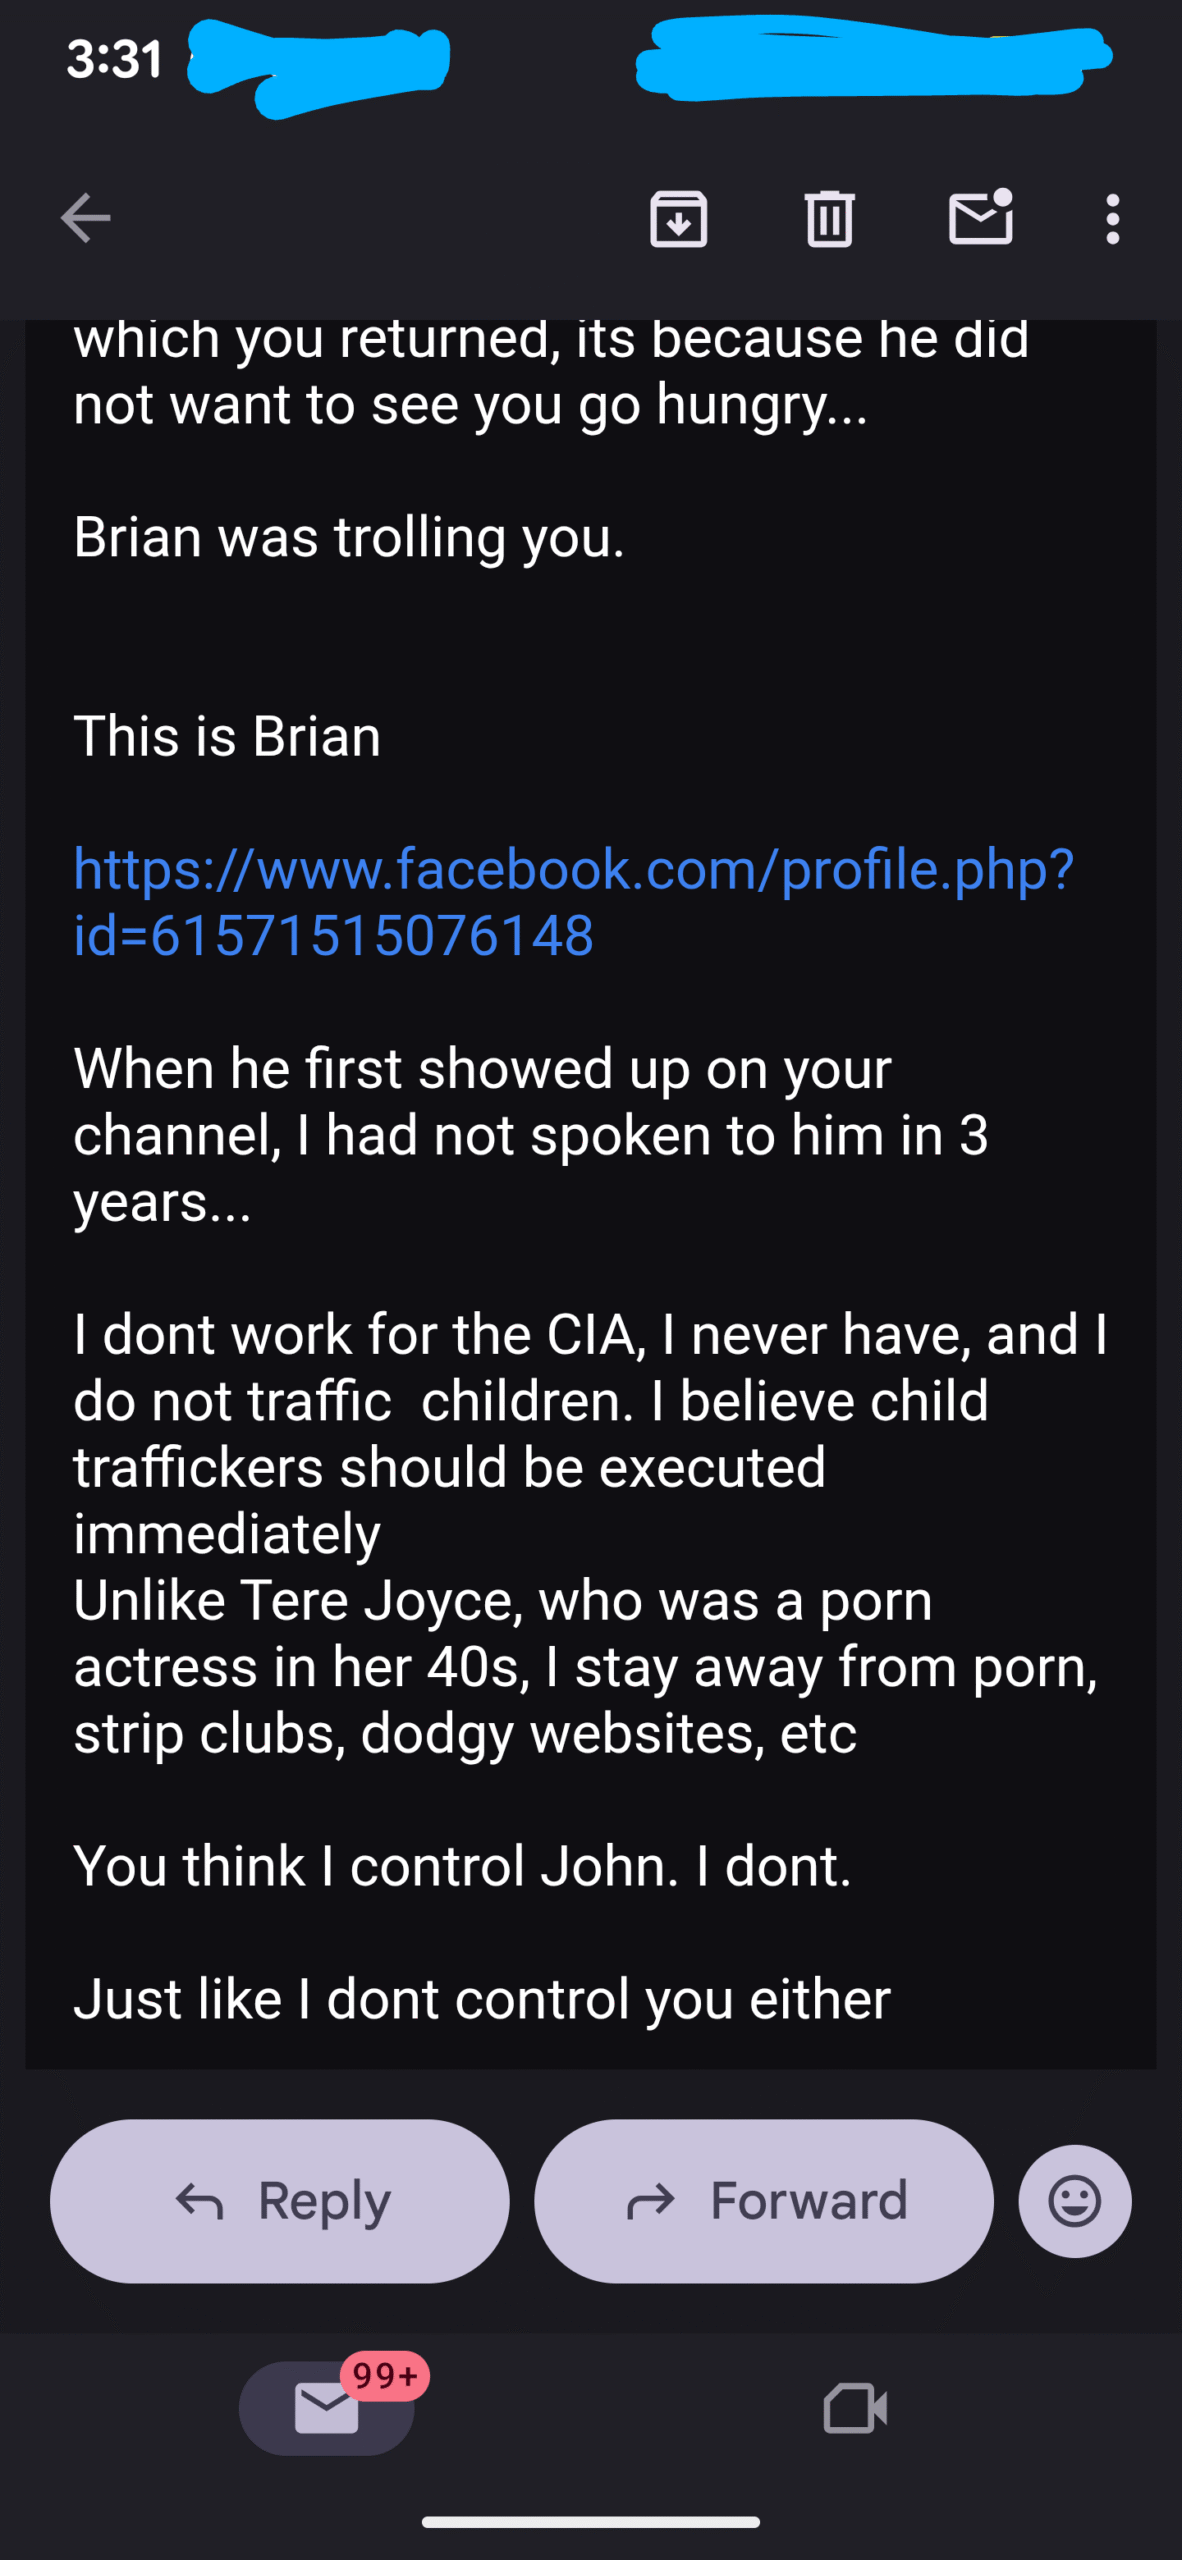Mark this email as unread

point(981,216)
